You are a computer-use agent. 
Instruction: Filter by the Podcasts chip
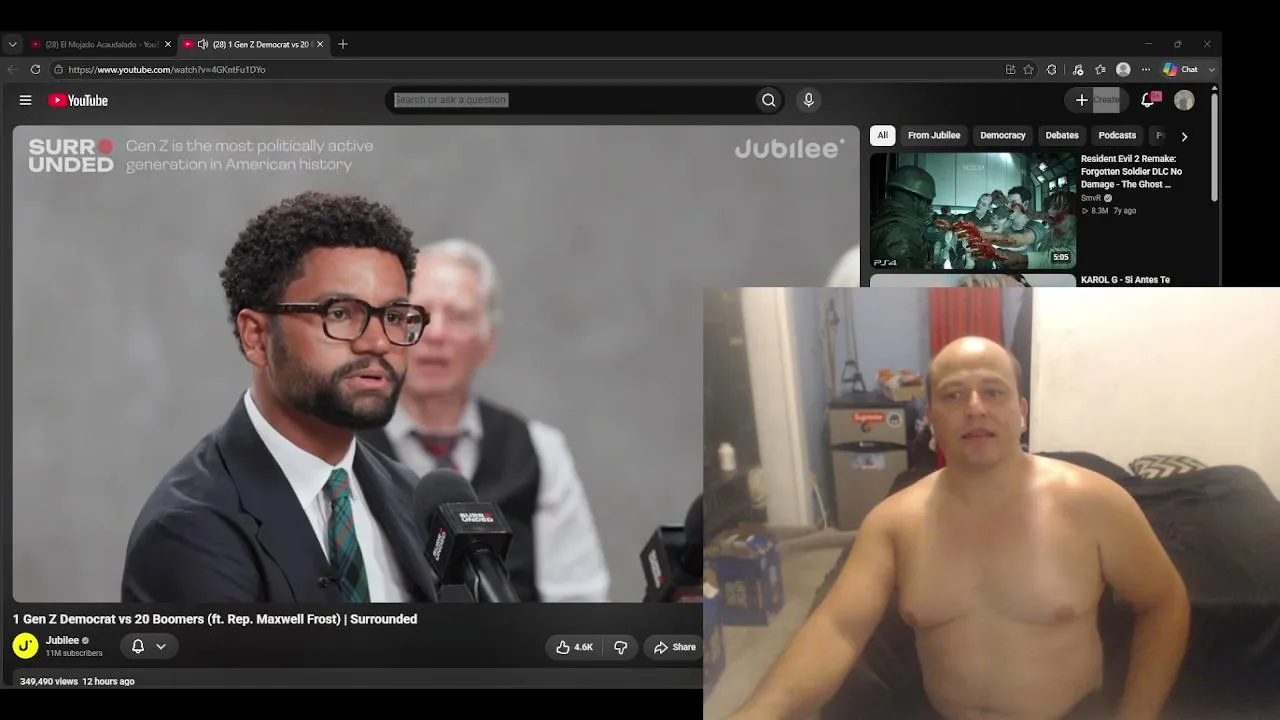pos(1117,135)
